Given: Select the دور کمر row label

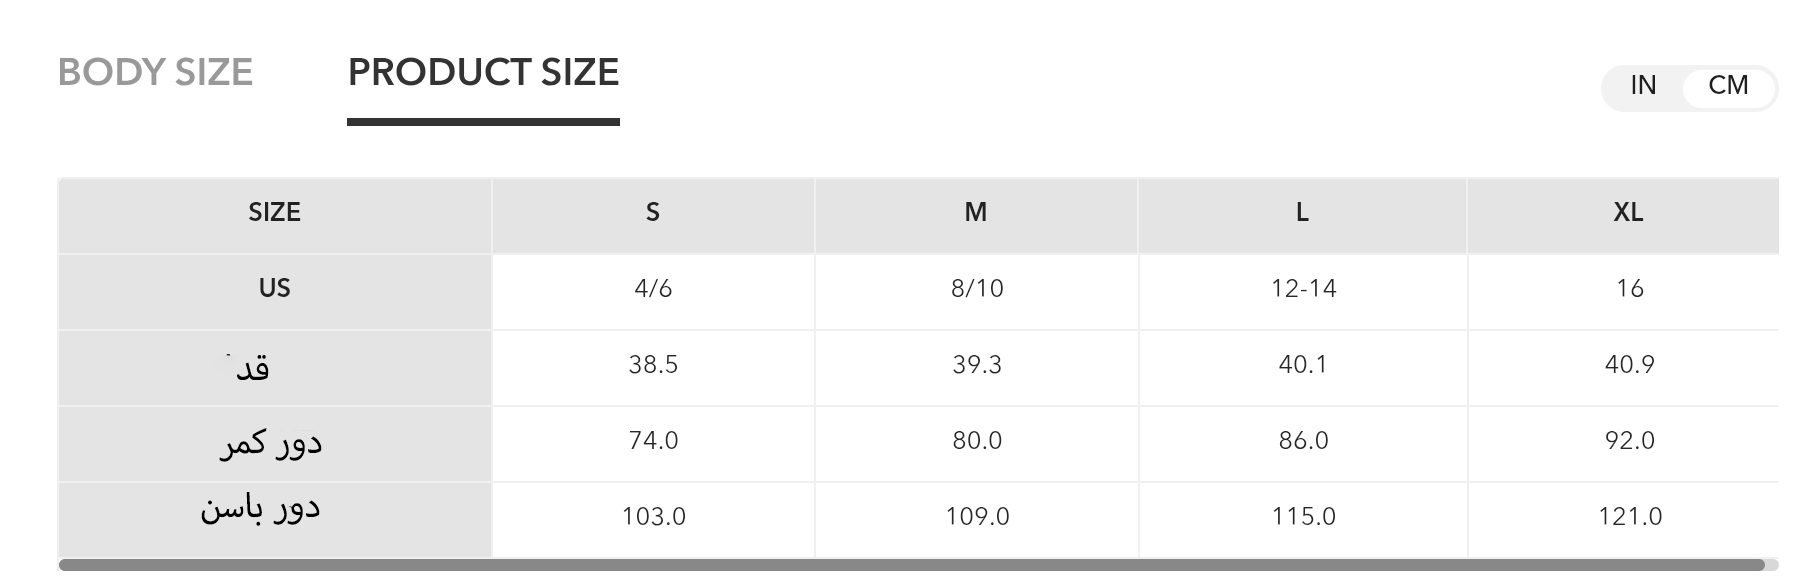Looking at the screenshot, I should (271, 443).
